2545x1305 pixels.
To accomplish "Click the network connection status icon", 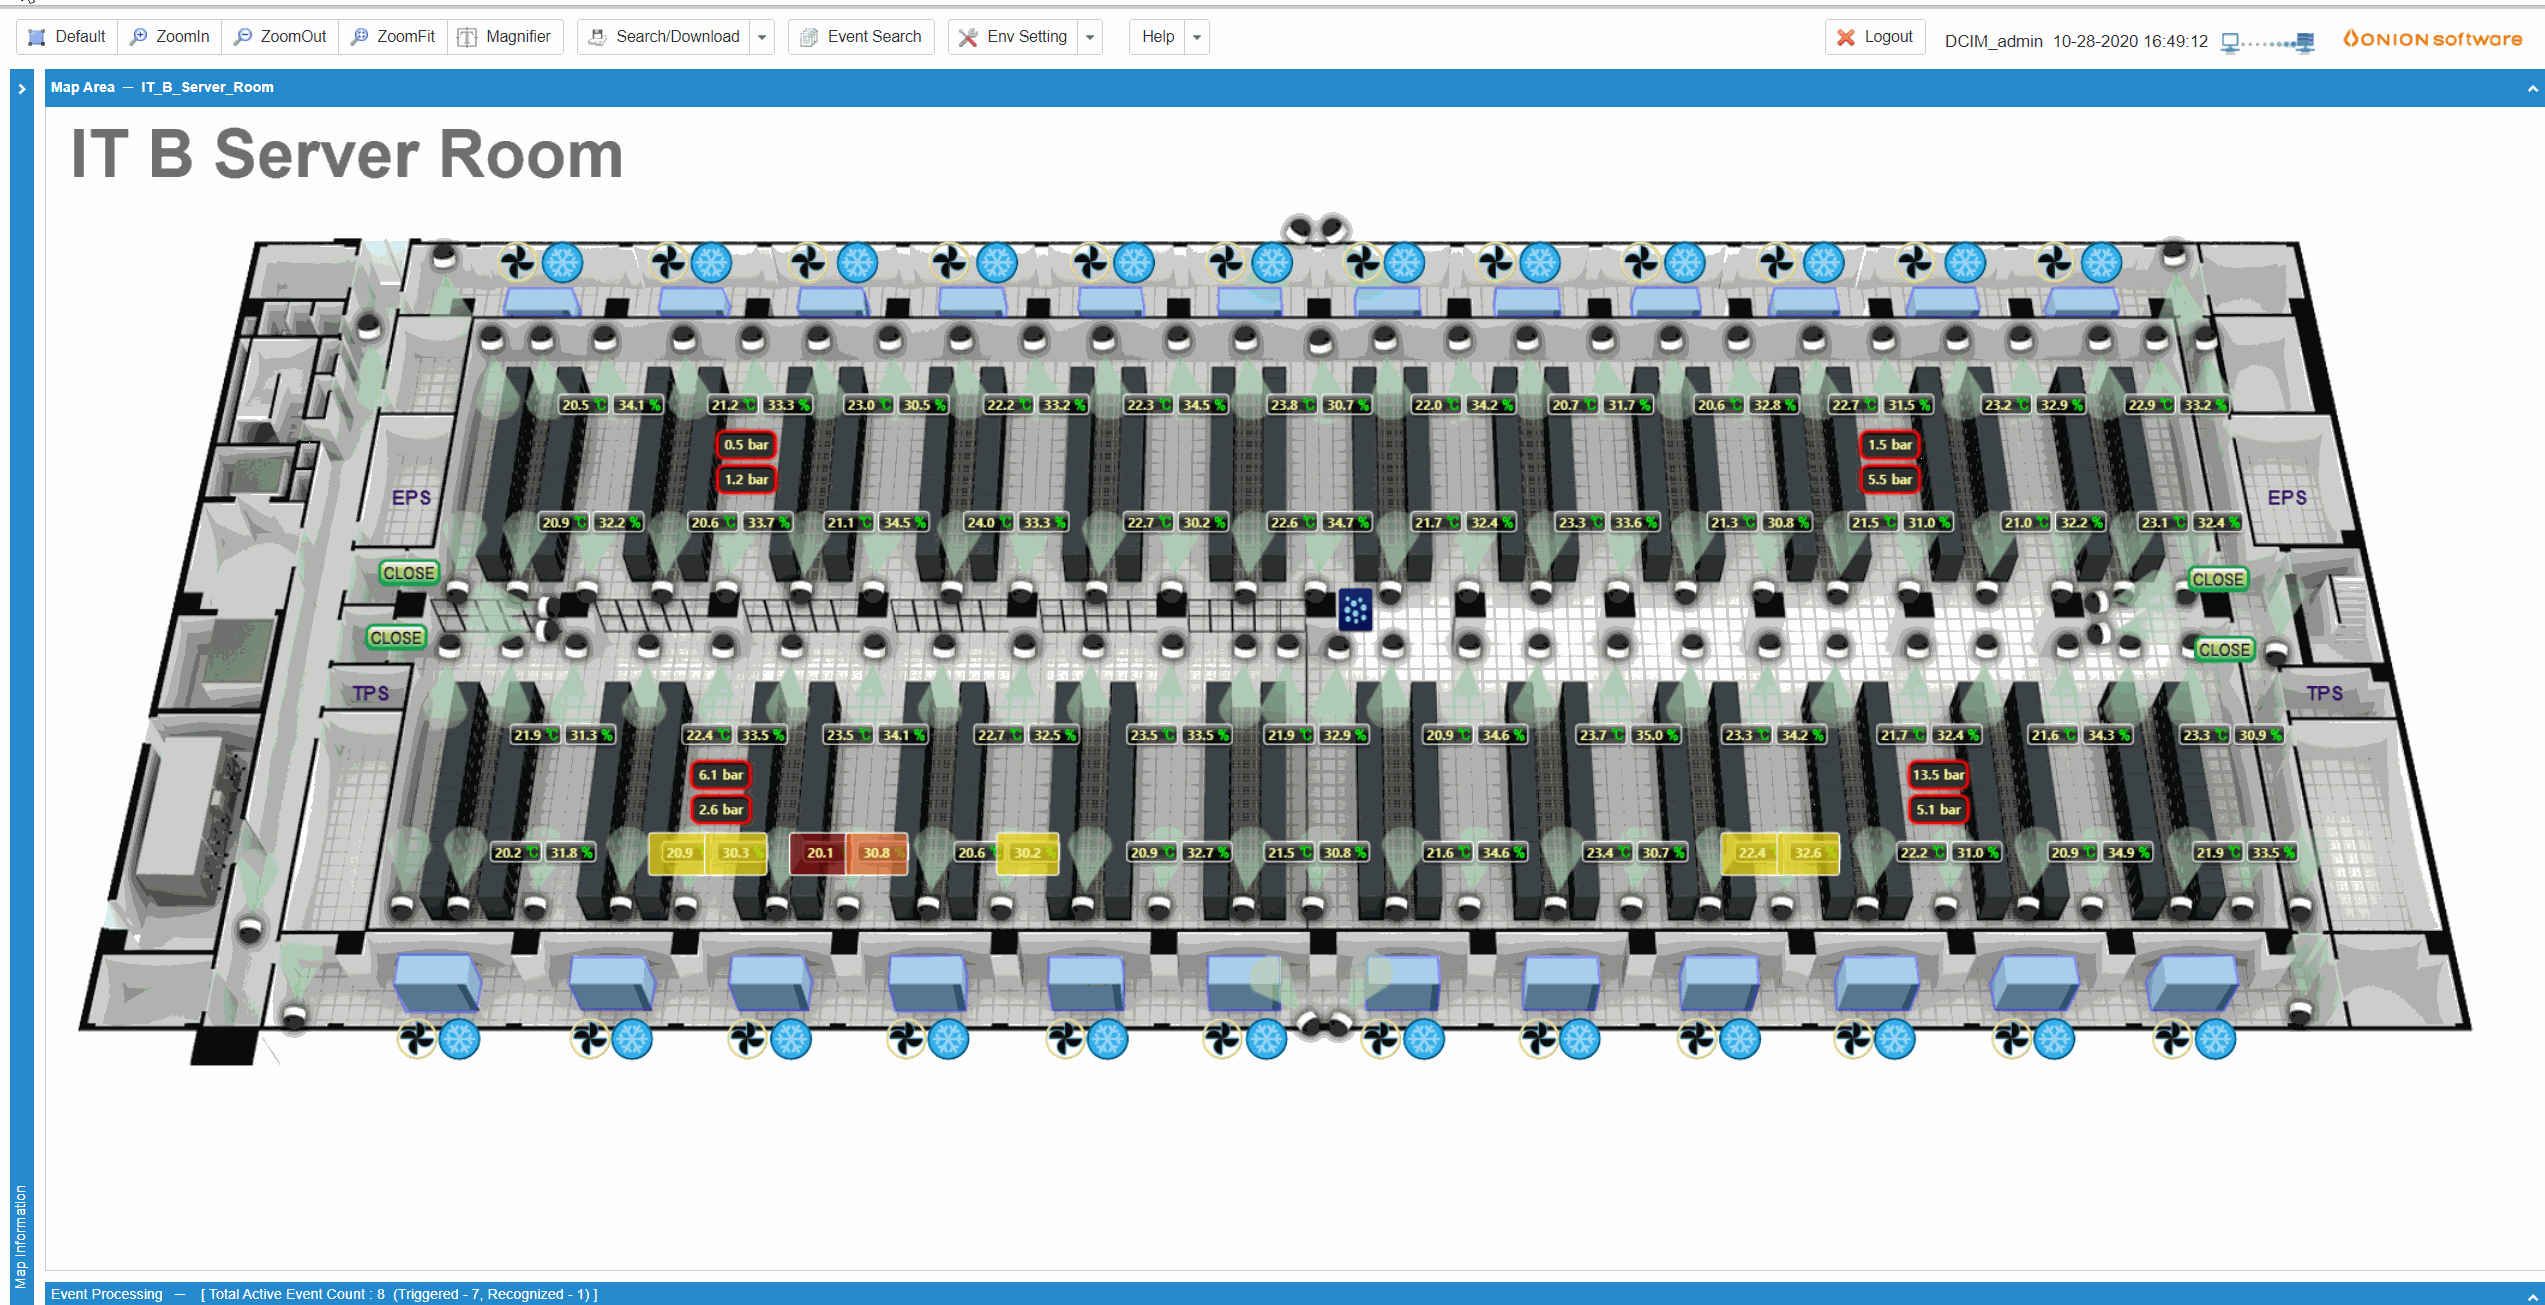I will tap(2267, 42).
